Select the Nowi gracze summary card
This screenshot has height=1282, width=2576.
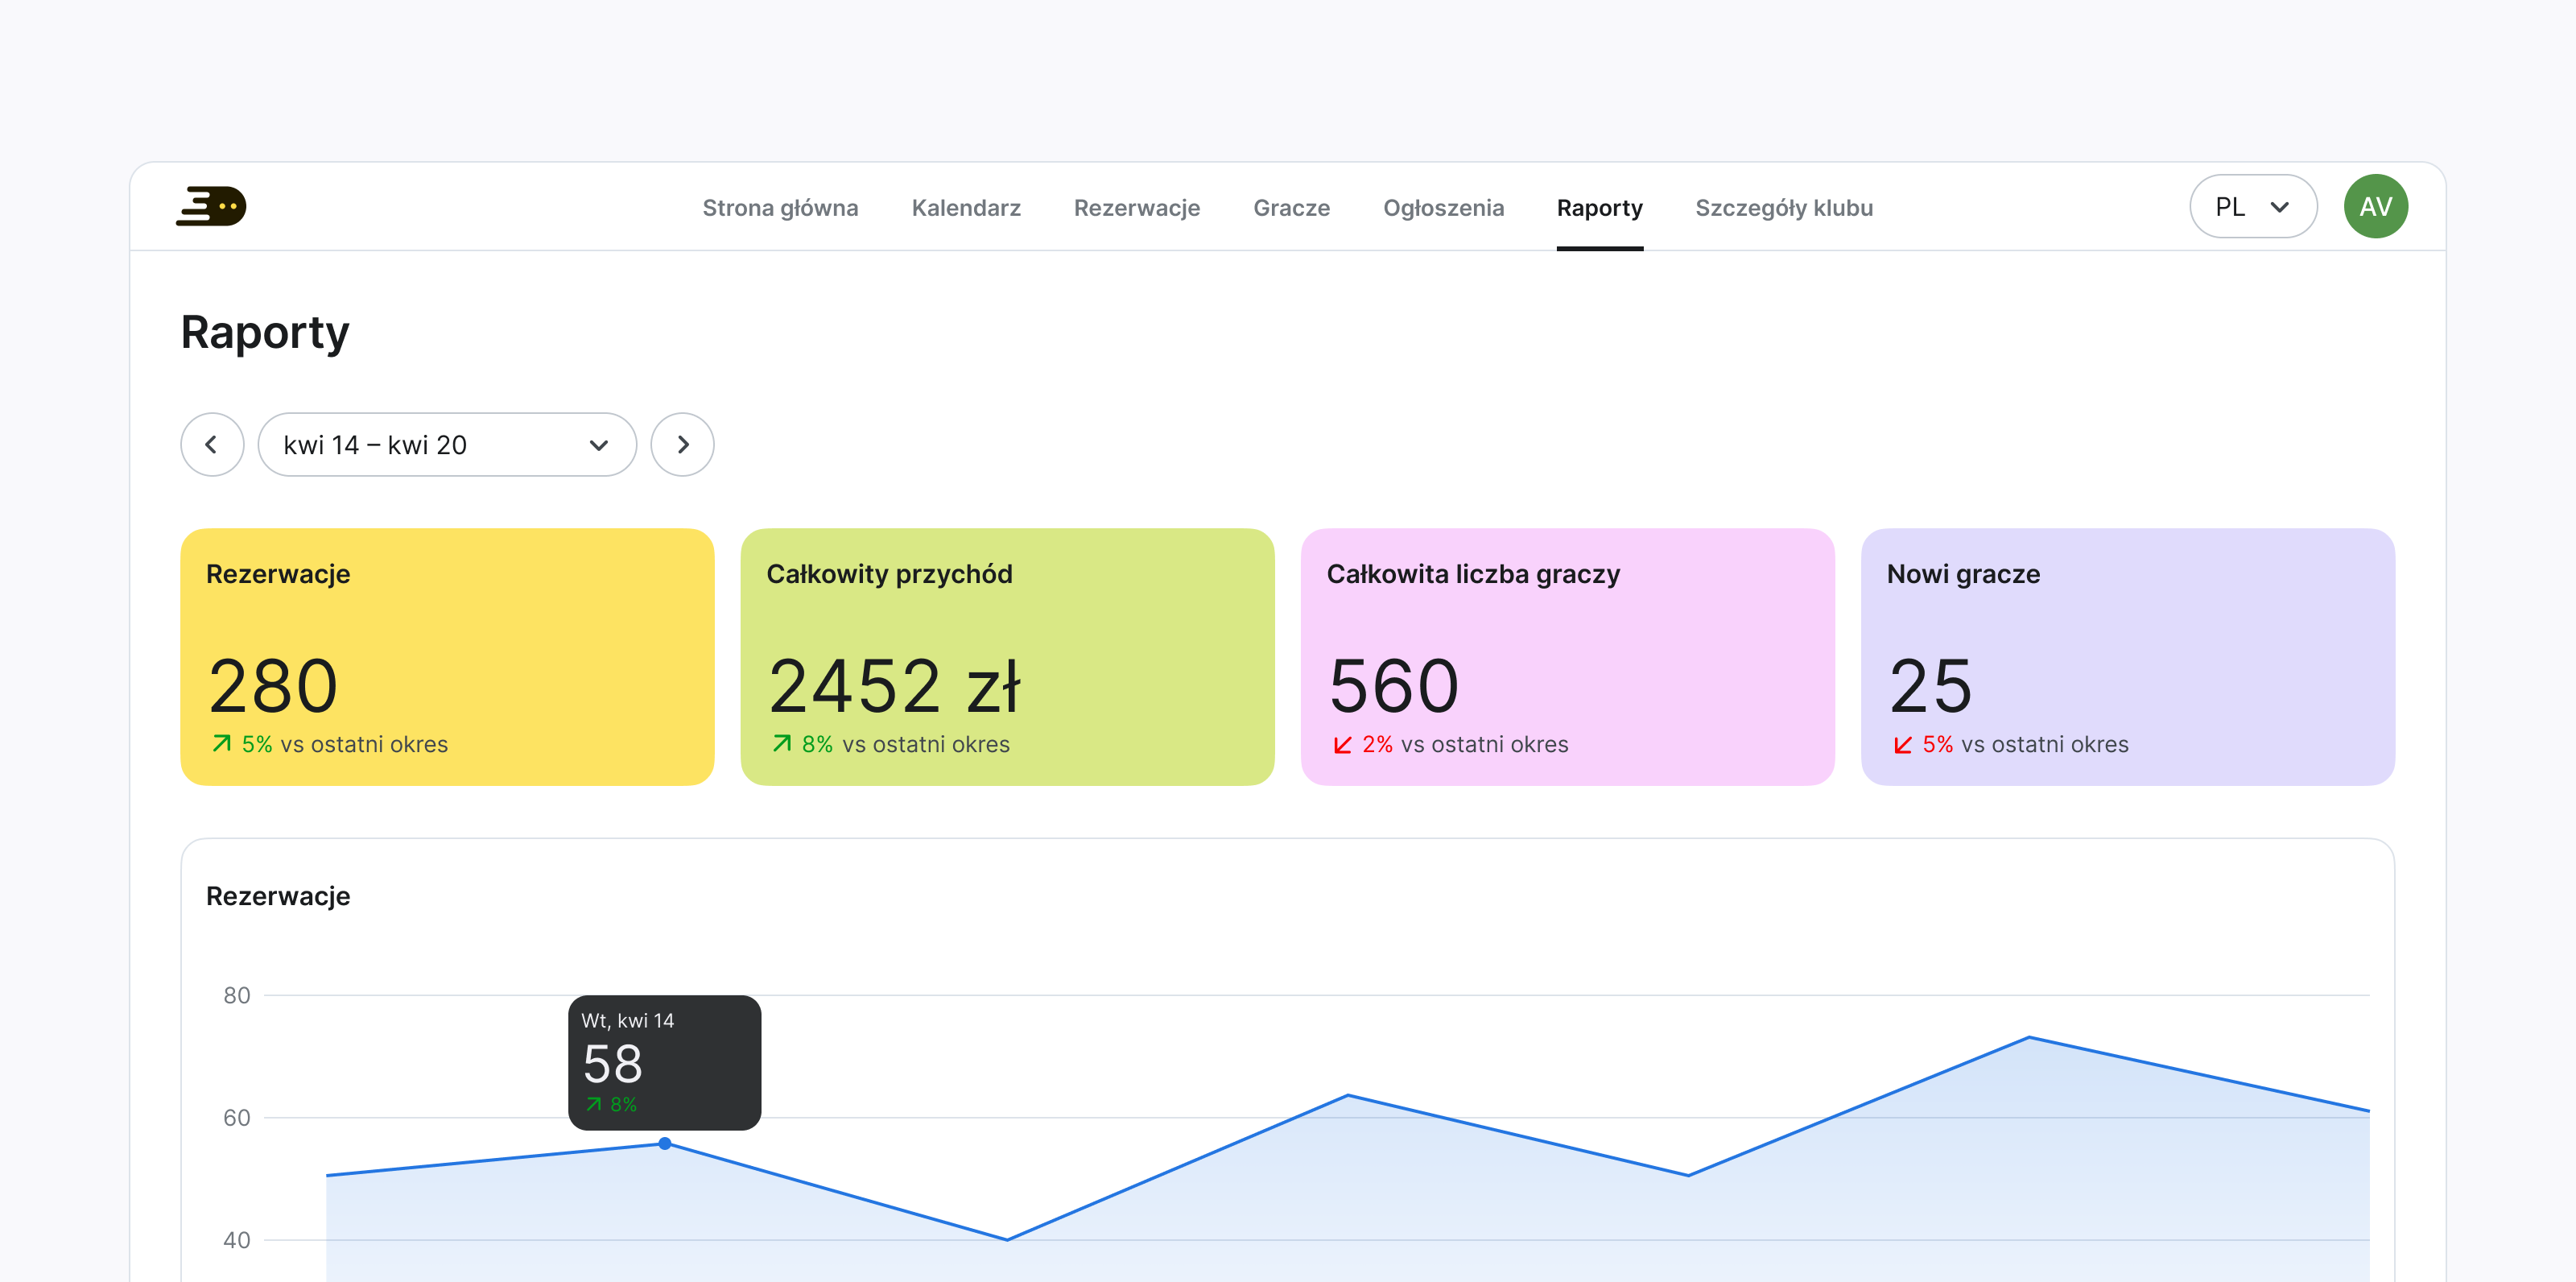pos(2127,656)
